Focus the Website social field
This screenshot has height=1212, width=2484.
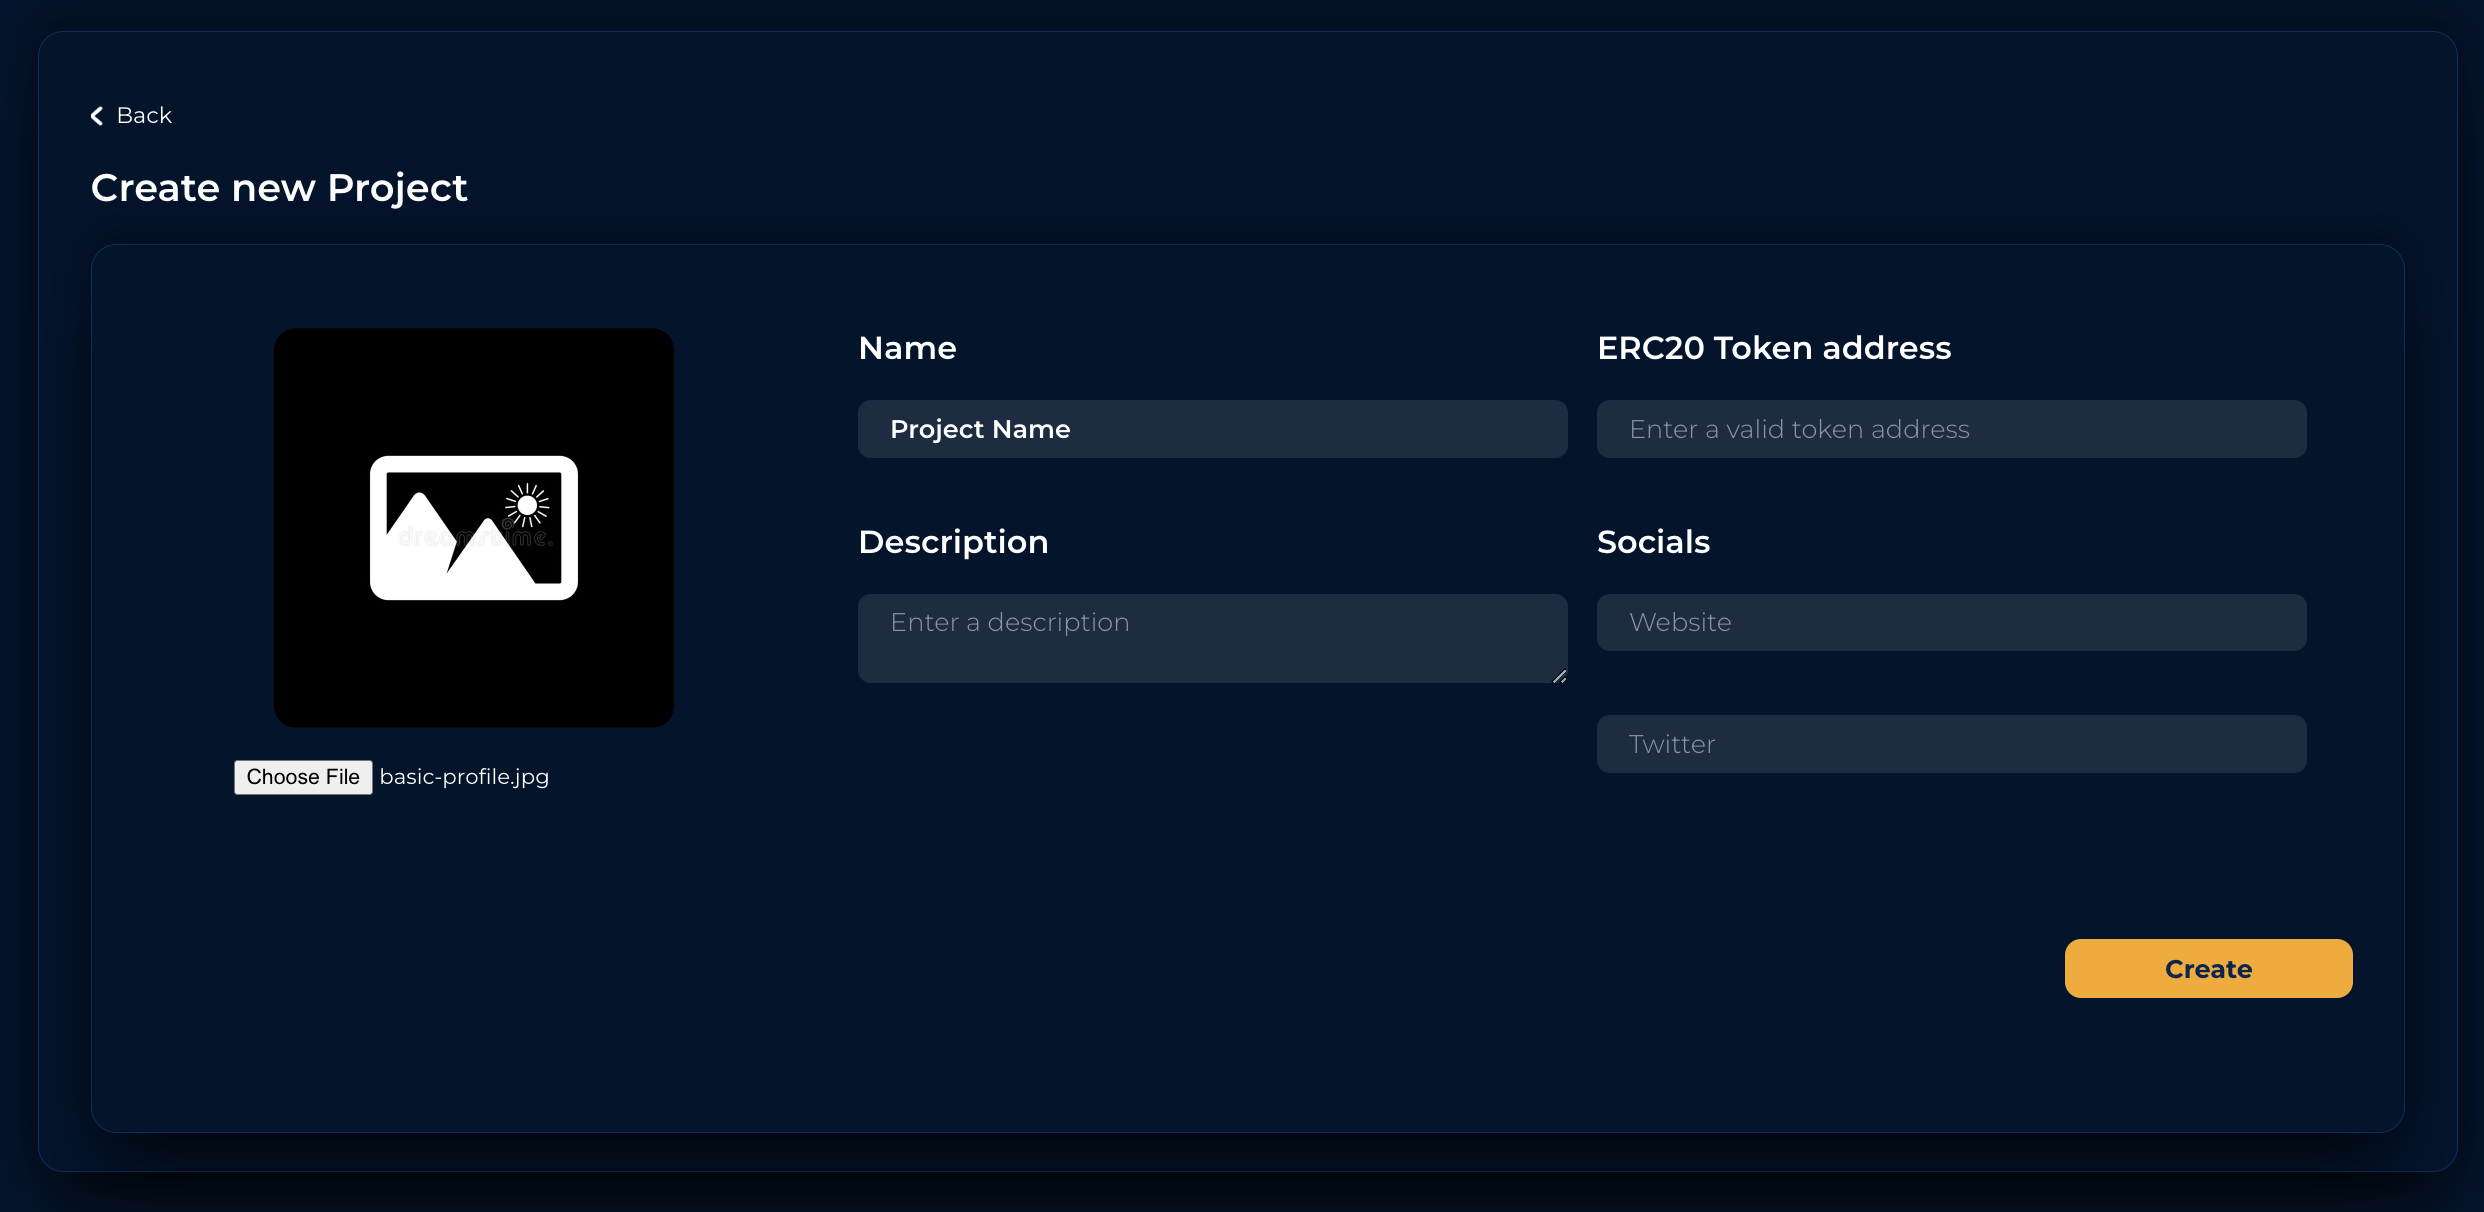(x=1951, y=622)
